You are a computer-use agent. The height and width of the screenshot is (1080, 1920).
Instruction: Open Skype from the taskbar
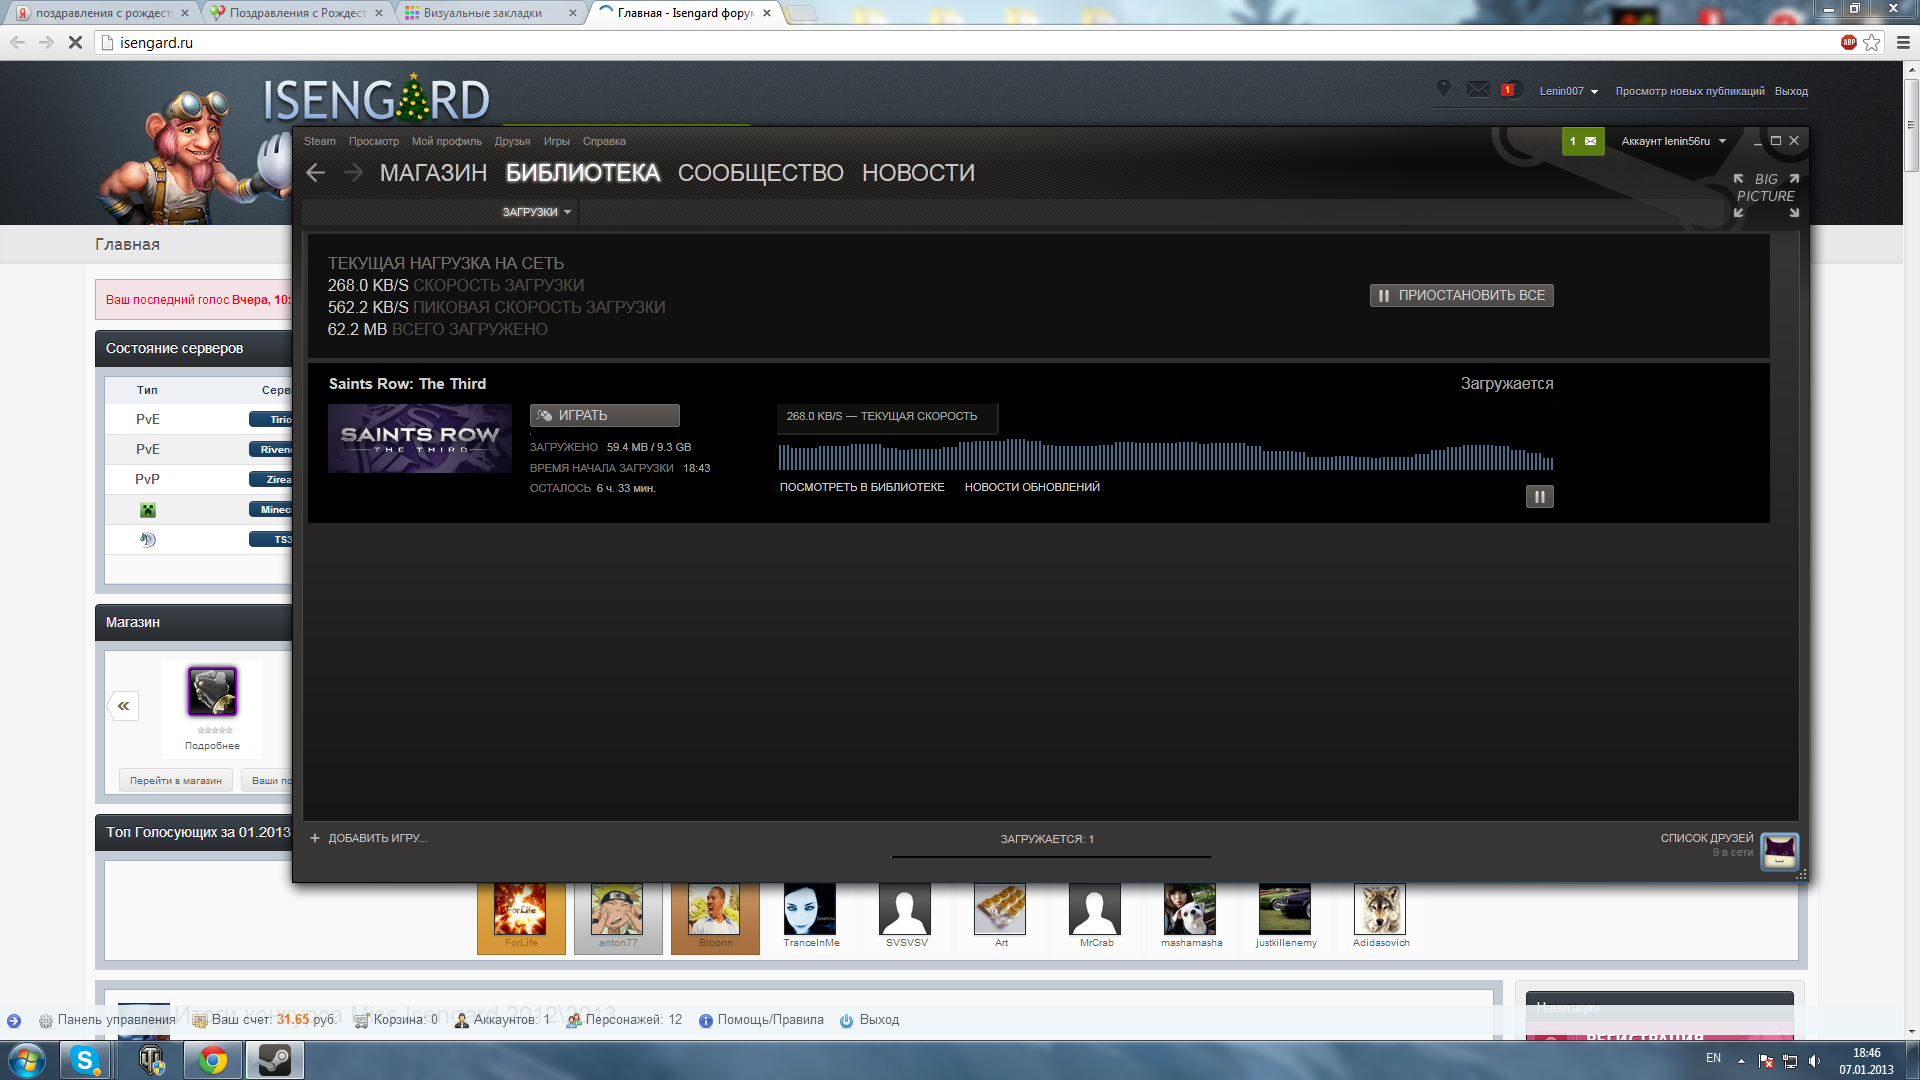(85, 1060)
